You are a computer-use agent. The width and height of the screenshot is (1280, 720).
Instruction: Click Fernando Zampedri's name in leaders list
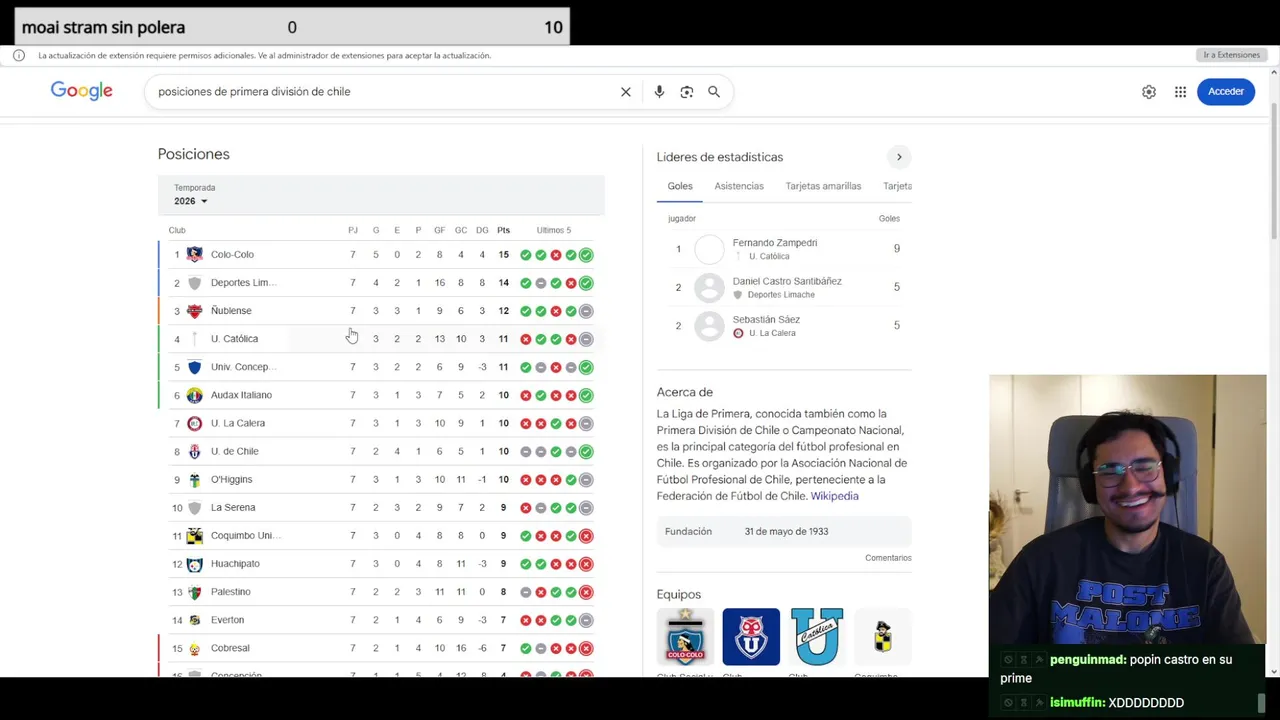[775, 243]
